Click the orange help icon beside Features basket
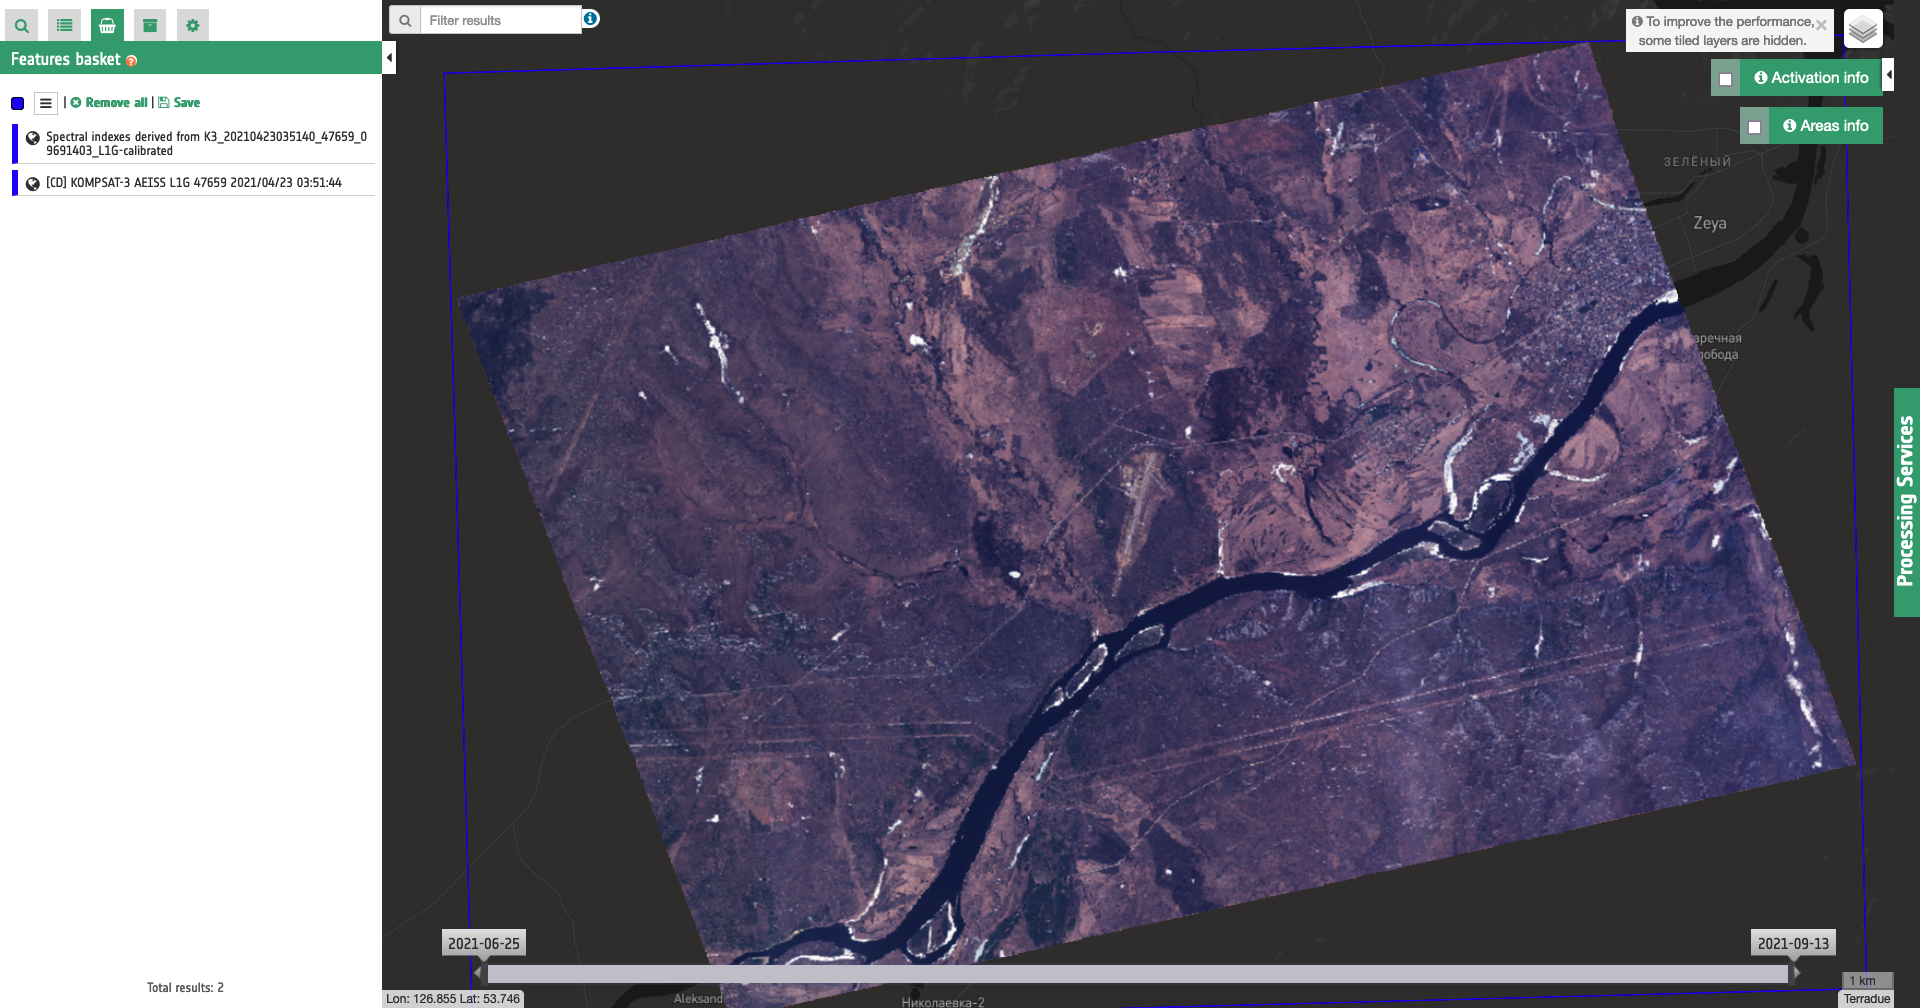1920x1008 pixels. [x=132, y=61]
